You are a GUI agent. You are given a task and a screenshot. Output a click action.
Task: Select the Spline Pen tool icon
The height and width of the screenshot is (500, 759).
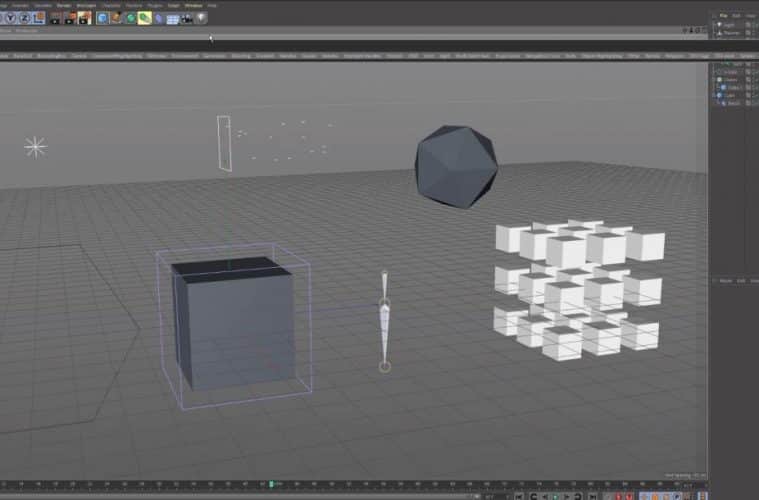[116, 18]
